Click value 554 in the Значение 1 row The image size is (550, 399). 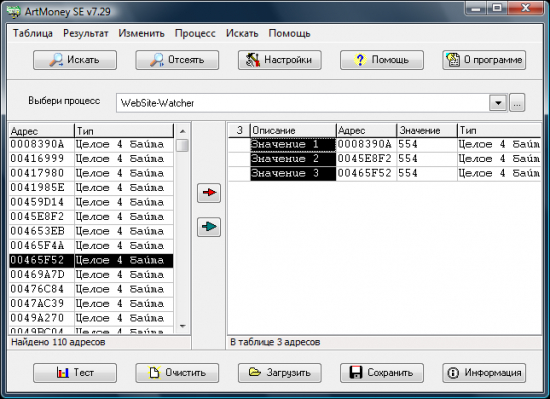coord(427,144)
